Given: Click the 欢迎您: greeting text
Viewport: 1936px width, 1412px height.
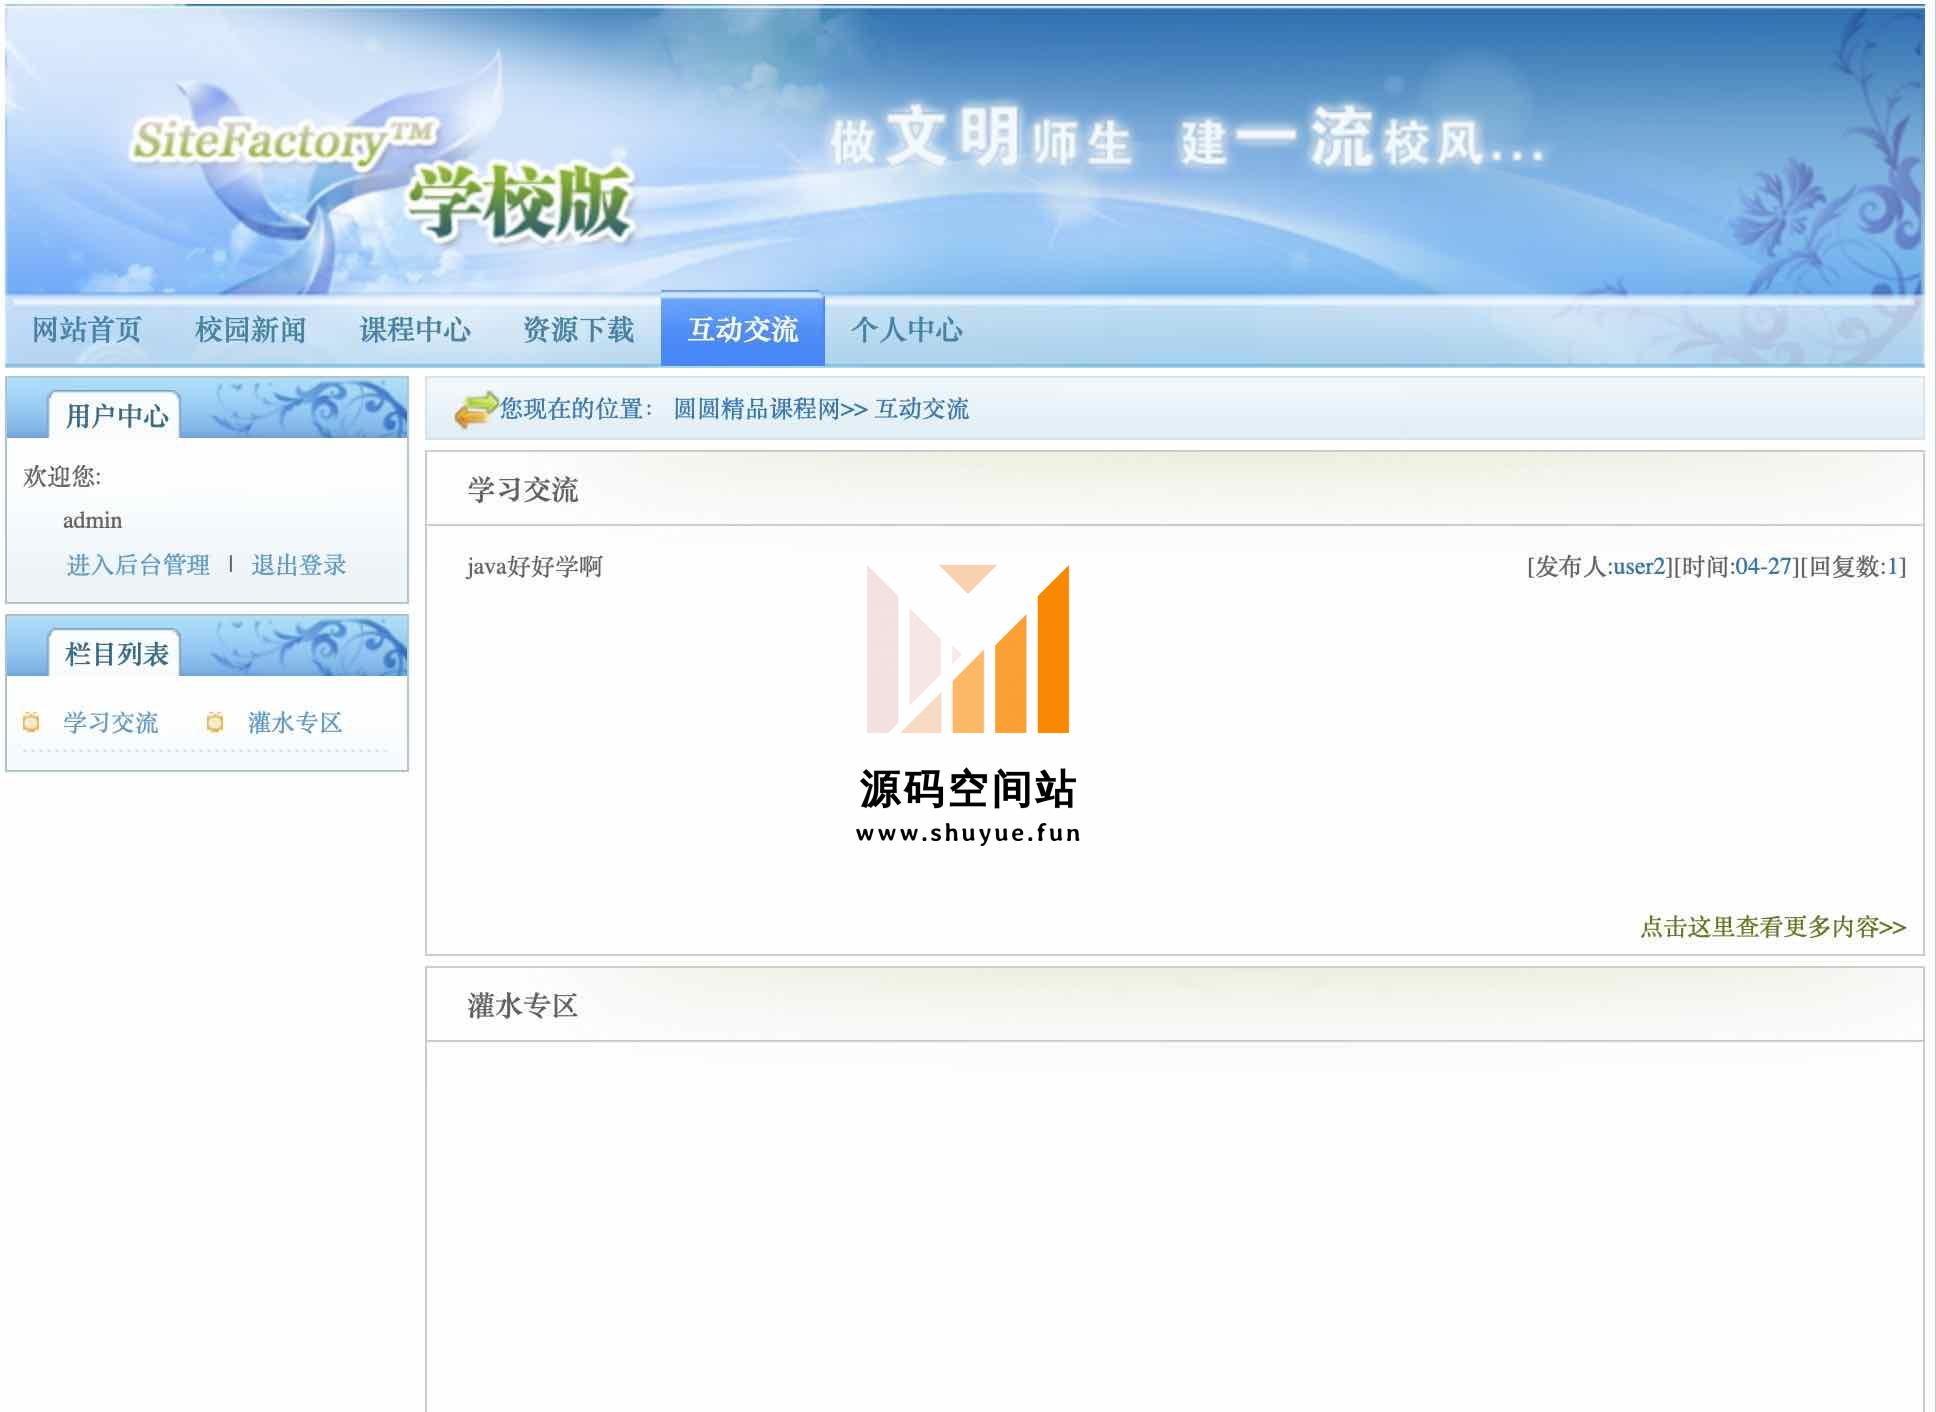Looking at the screenshot, I should (x=62, y=477).
